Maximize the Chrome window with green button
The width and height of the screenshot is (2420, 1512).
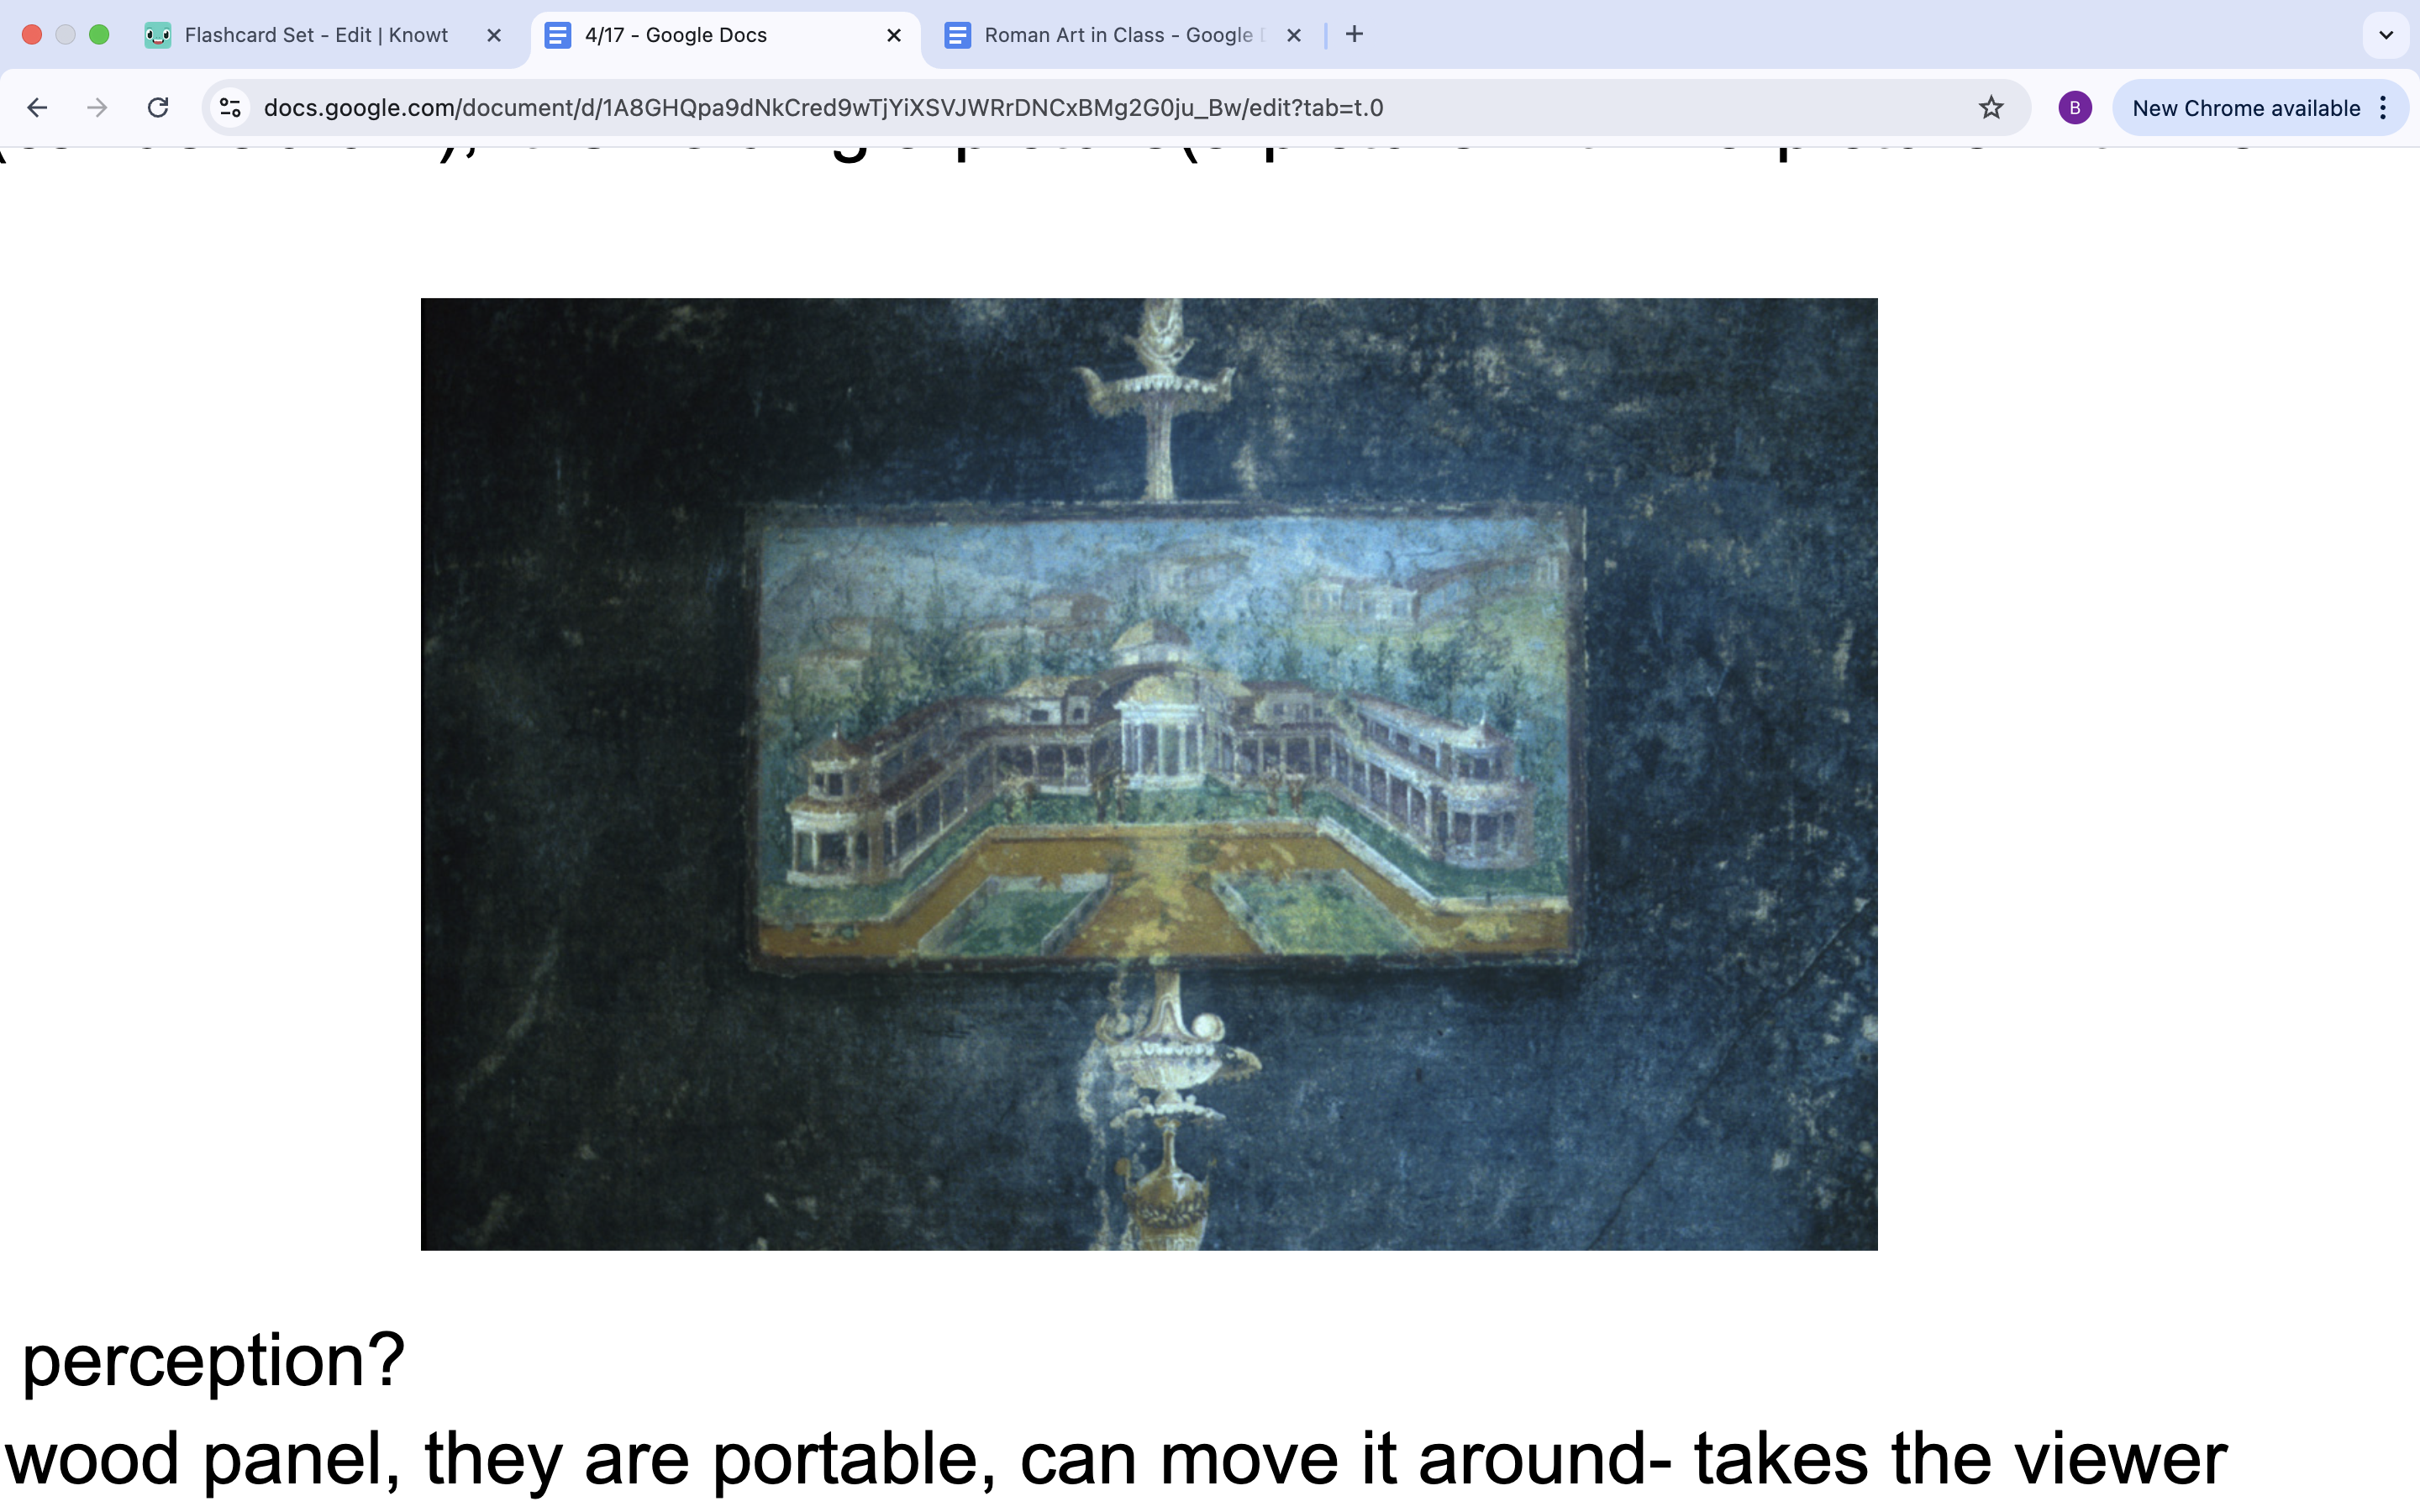[99, 35]
